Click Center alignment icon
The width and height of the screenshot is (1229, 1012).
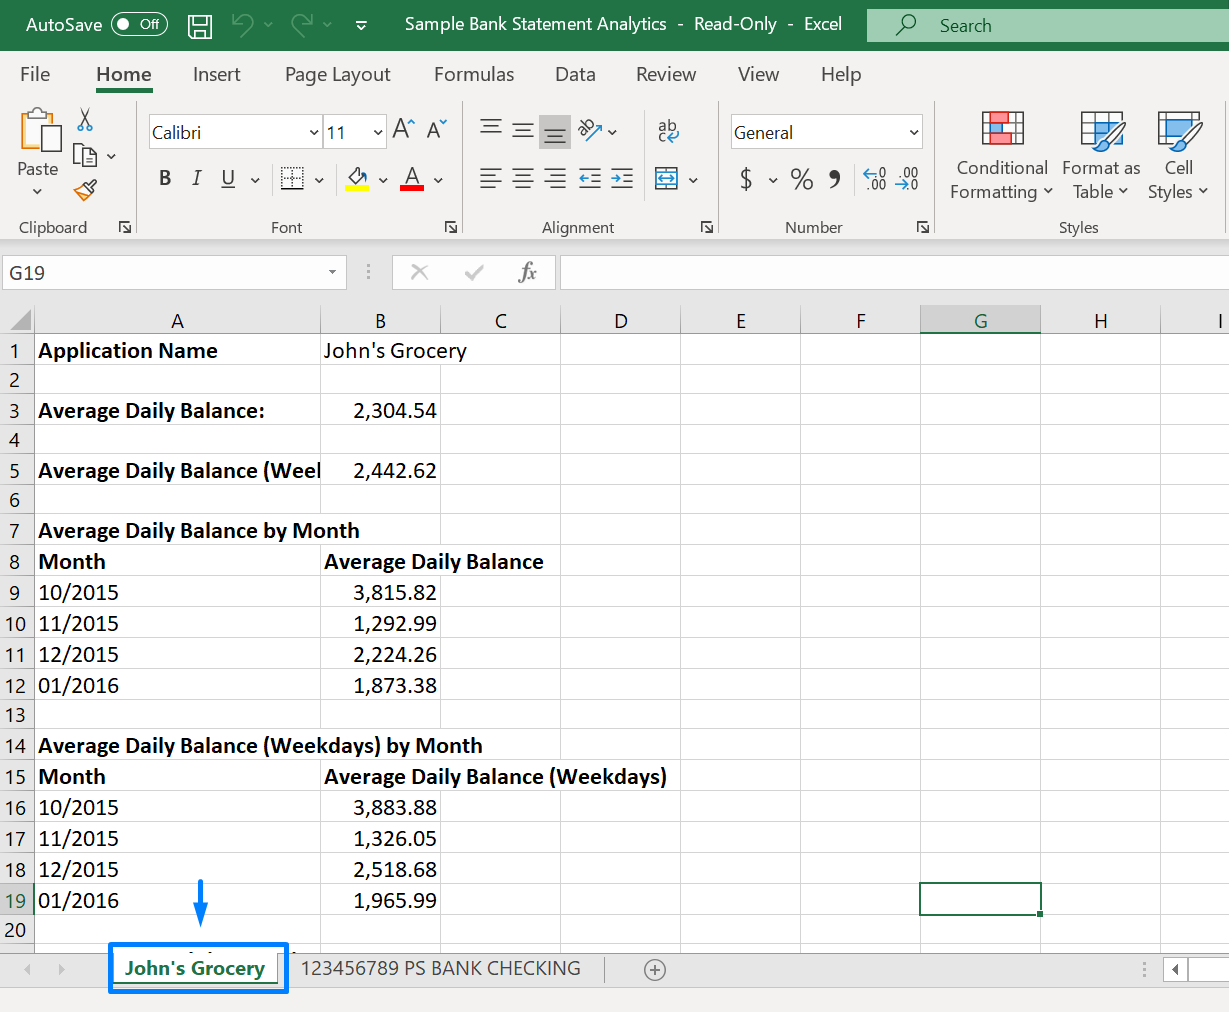523,178
